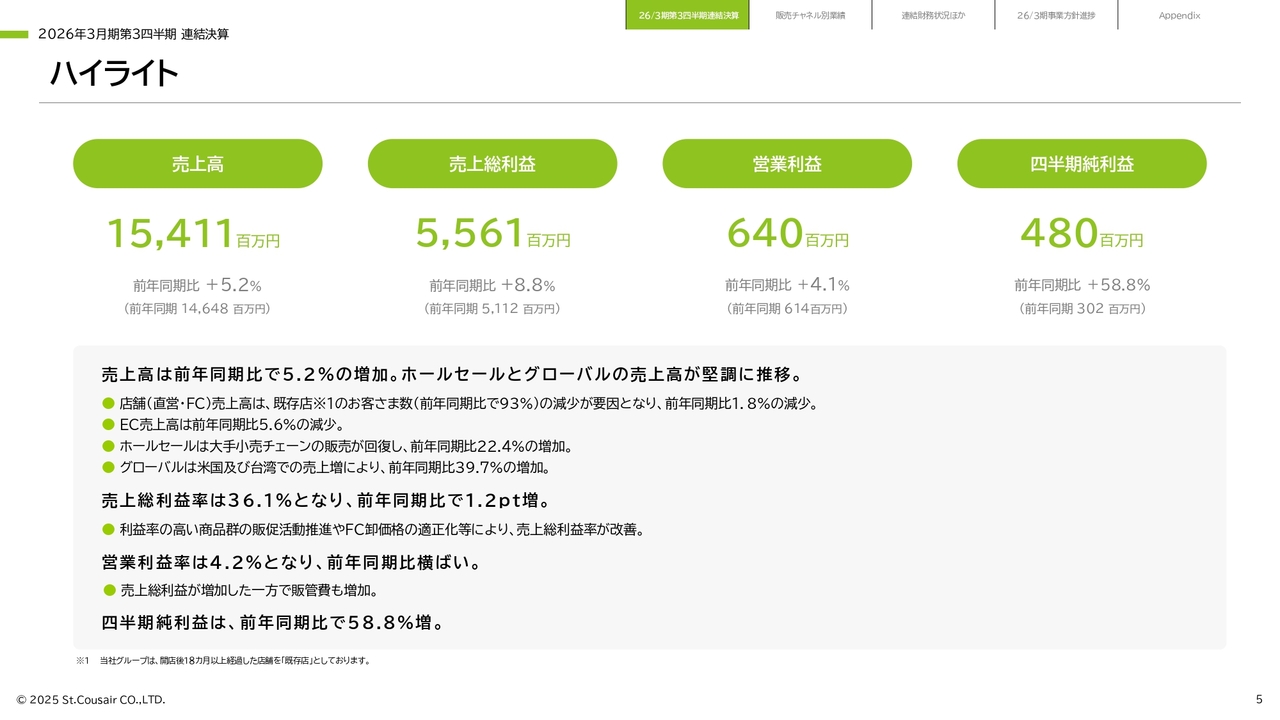Viewport: 1280px width, 720px height.
Task: Open the Appendix section
Action: point(1179,15)
